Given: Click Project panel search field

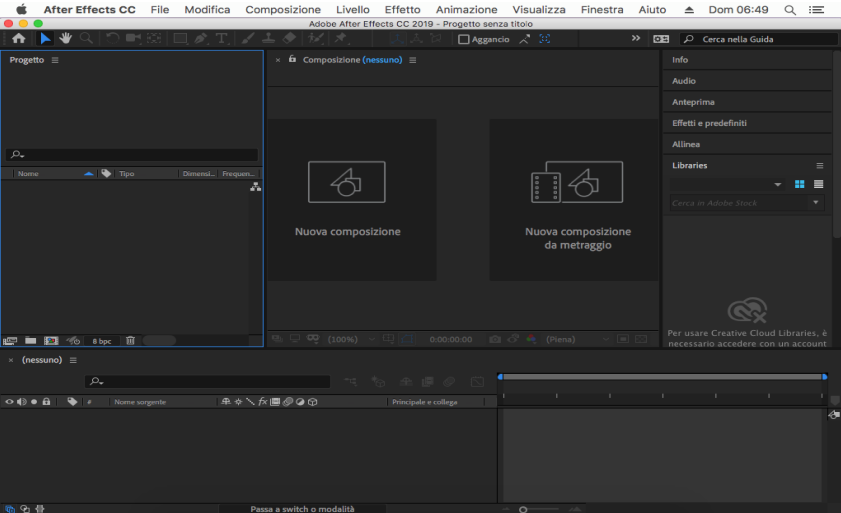Looking at the screenshot, I should point(132,155).
